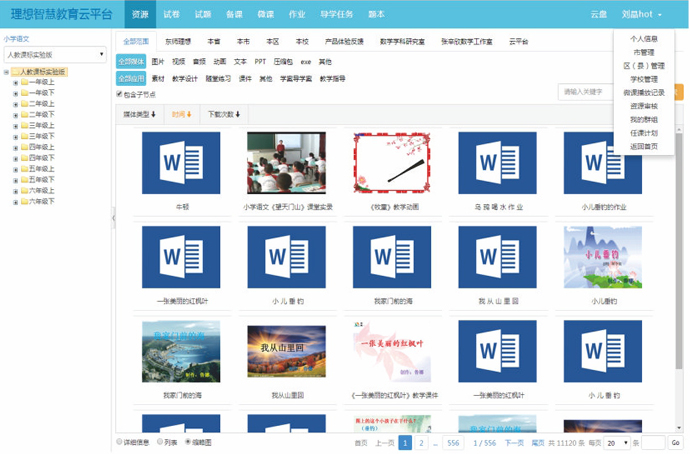This screenshot has width=690, height=454.
Task: Filter media by 视频
Action: 178,62
